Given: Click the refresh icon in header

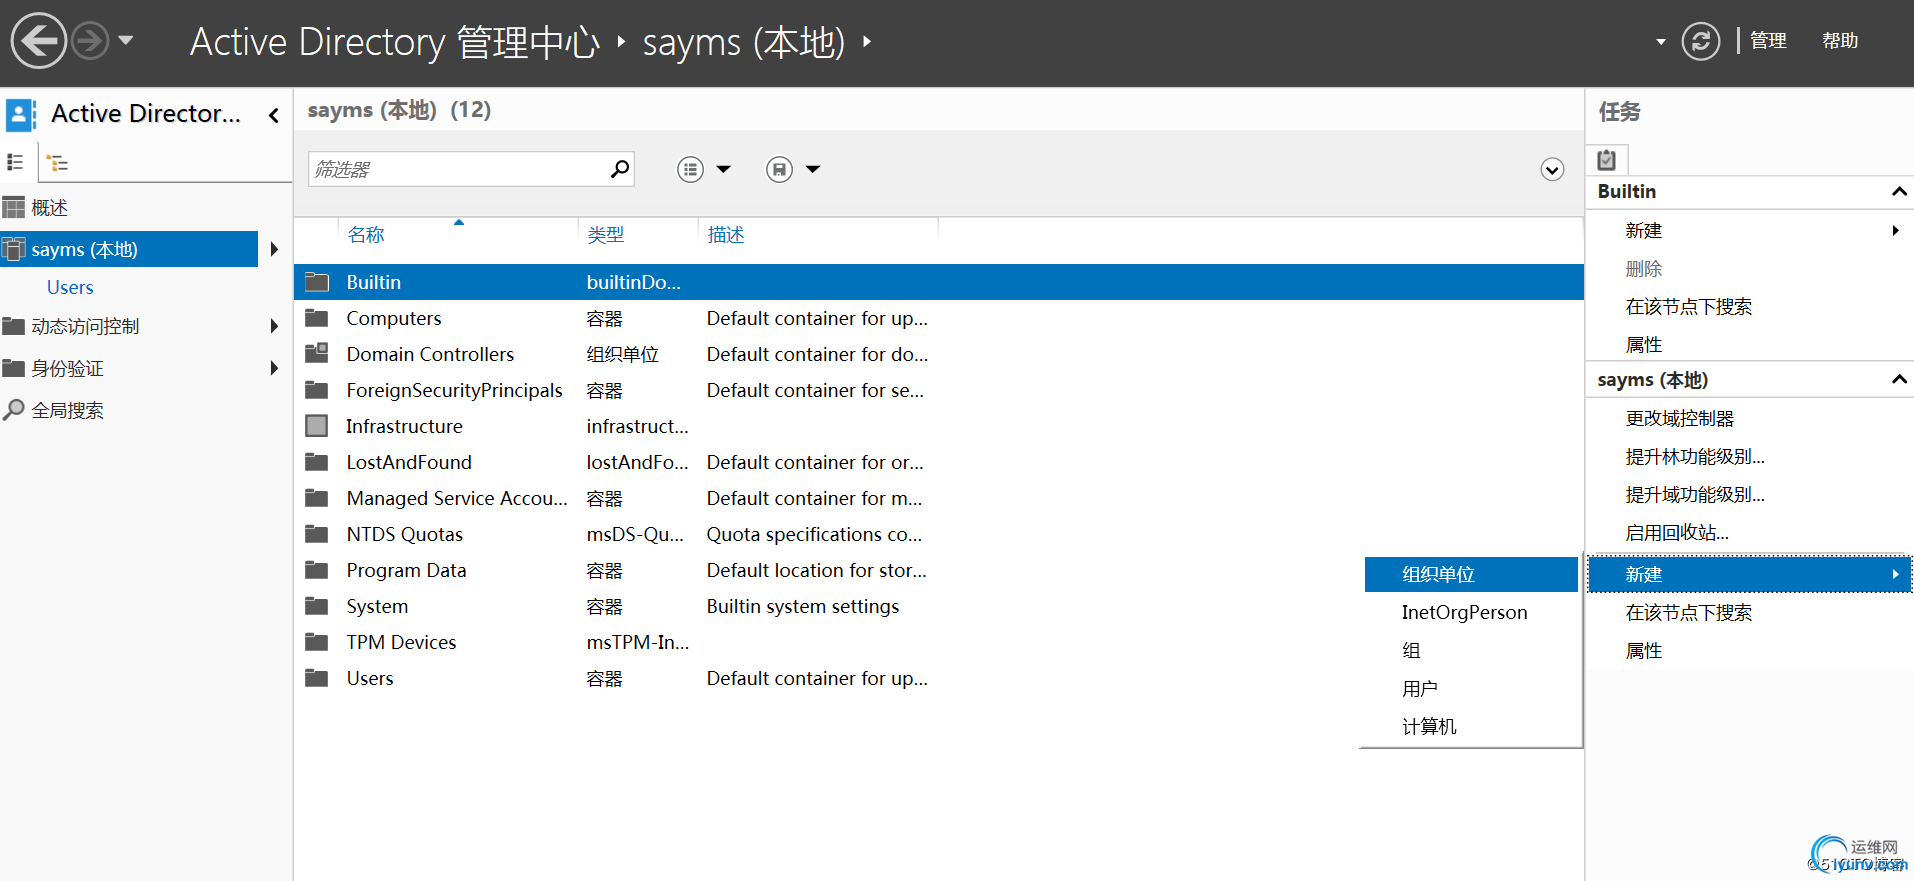Looking at the screenshot, I should 1700,41.
